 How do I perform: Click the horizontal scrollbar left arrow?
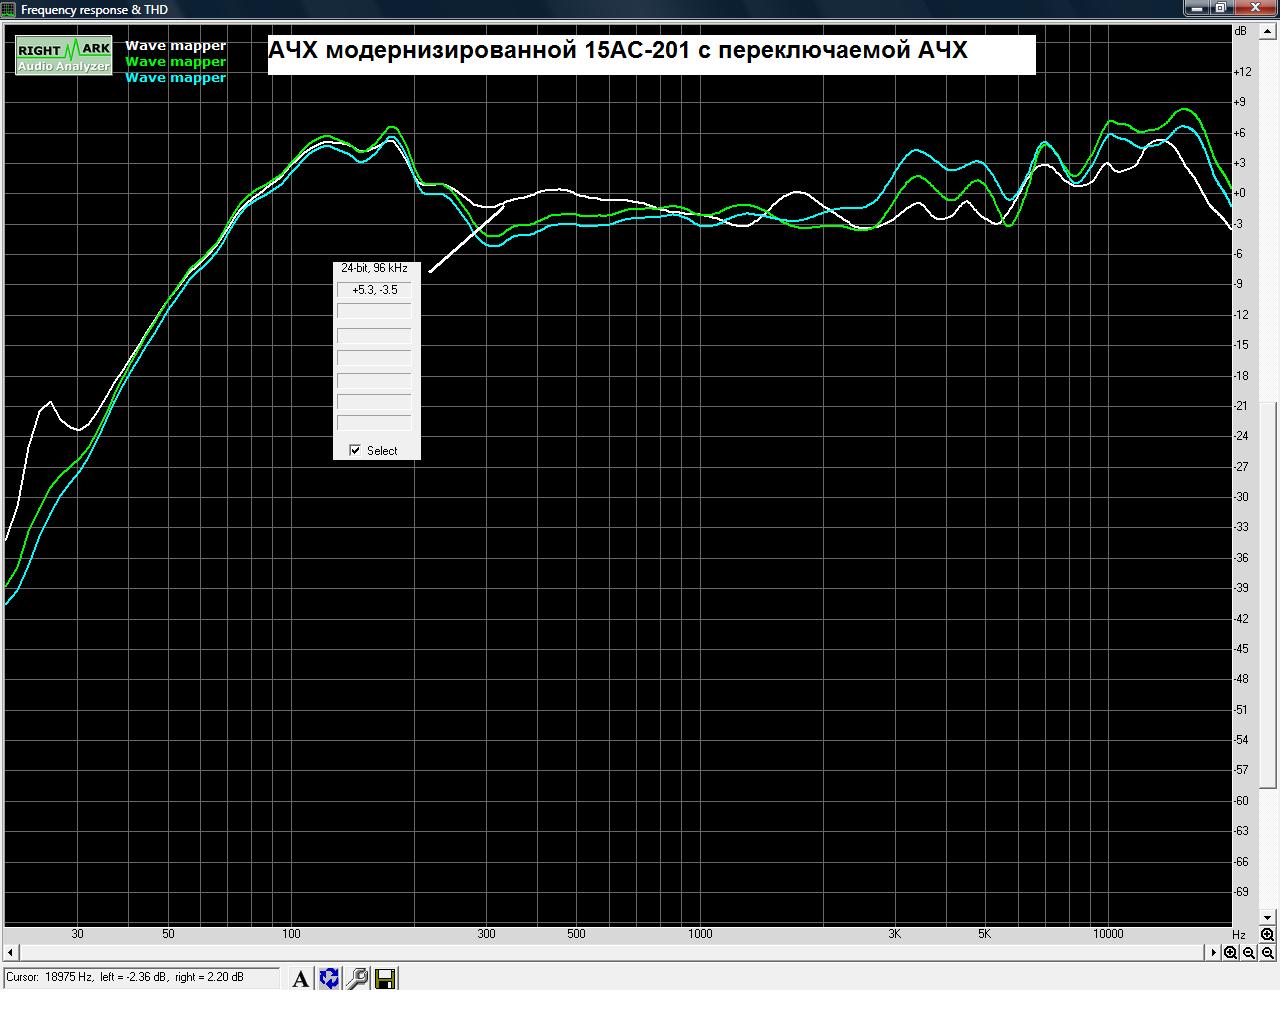click(11, 952)
